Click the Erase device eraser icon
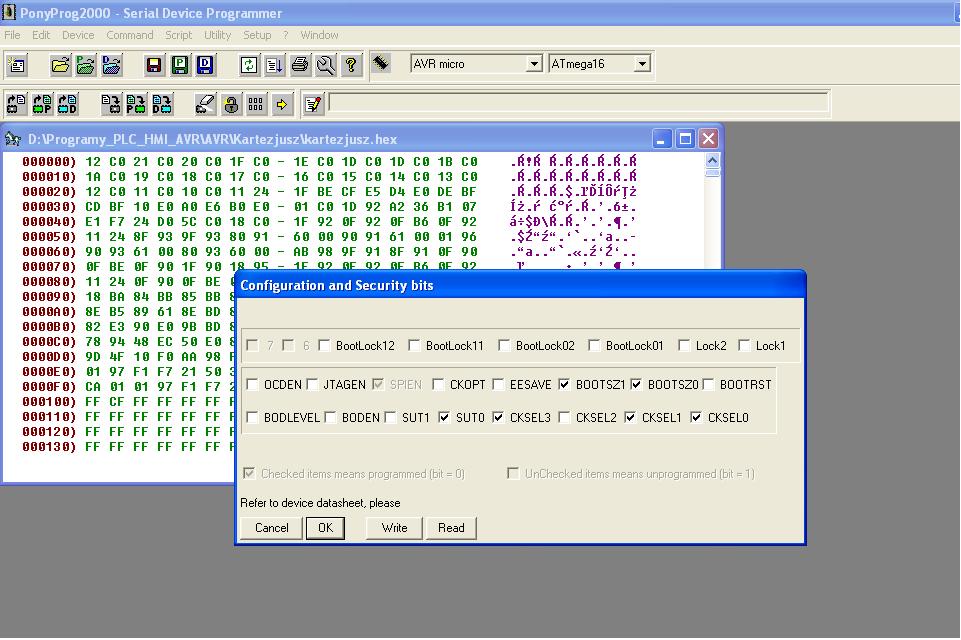Image resolution: width=961 pixels, height=640 pixels. tap(205, 104)
